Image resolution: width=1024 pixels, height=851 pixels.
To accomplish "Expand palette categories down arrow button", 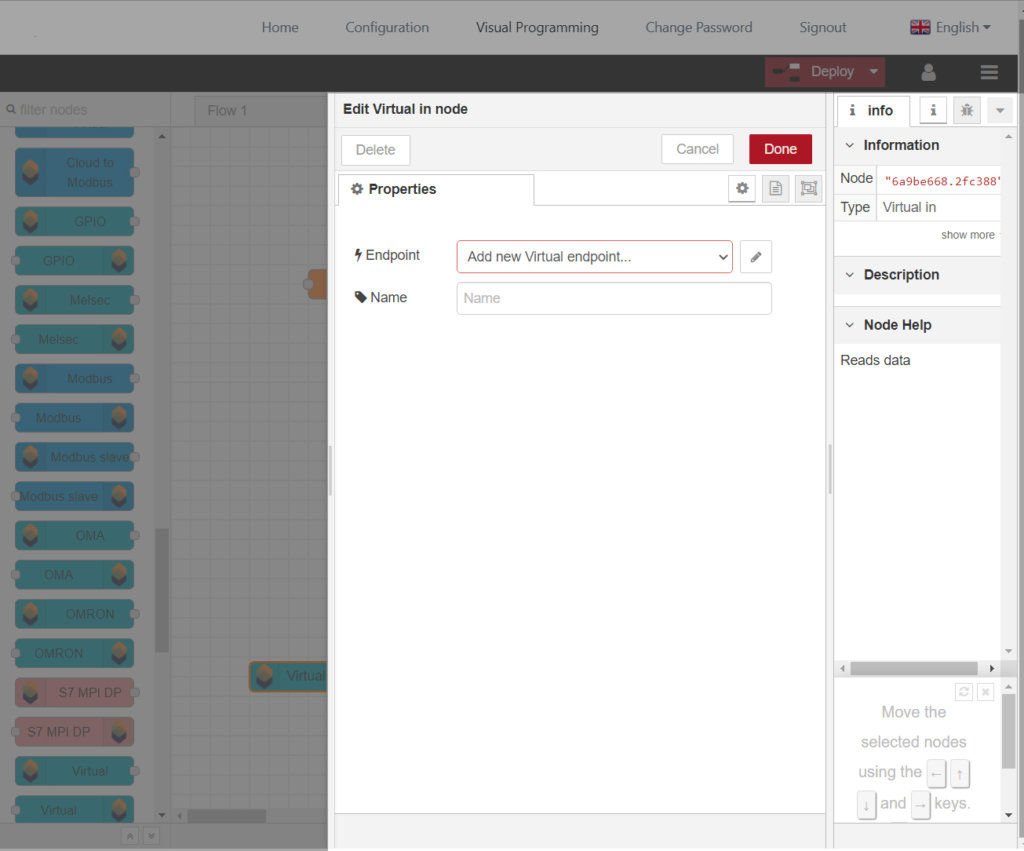I will [151, 836].
